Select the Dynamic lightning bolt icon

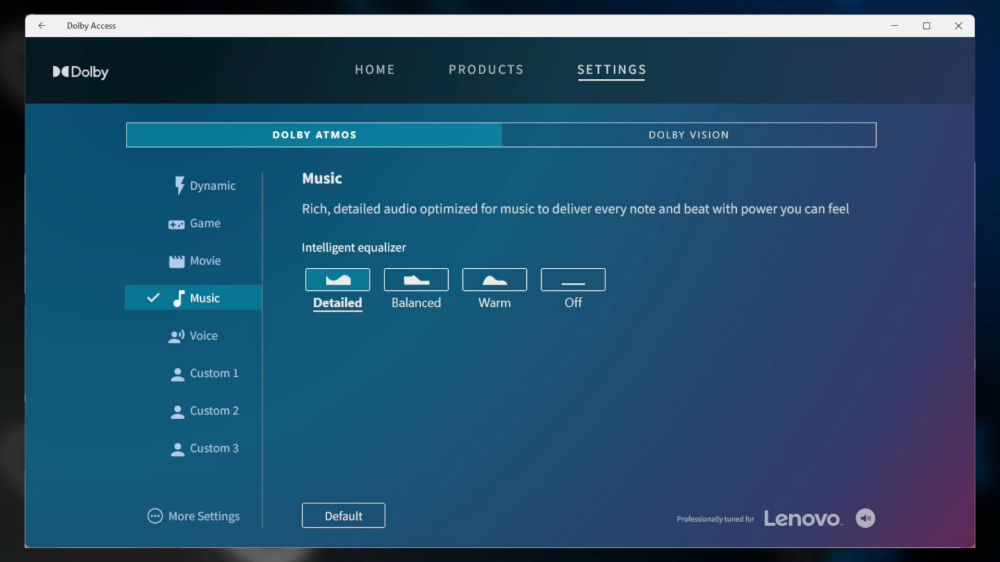(179, 185)
